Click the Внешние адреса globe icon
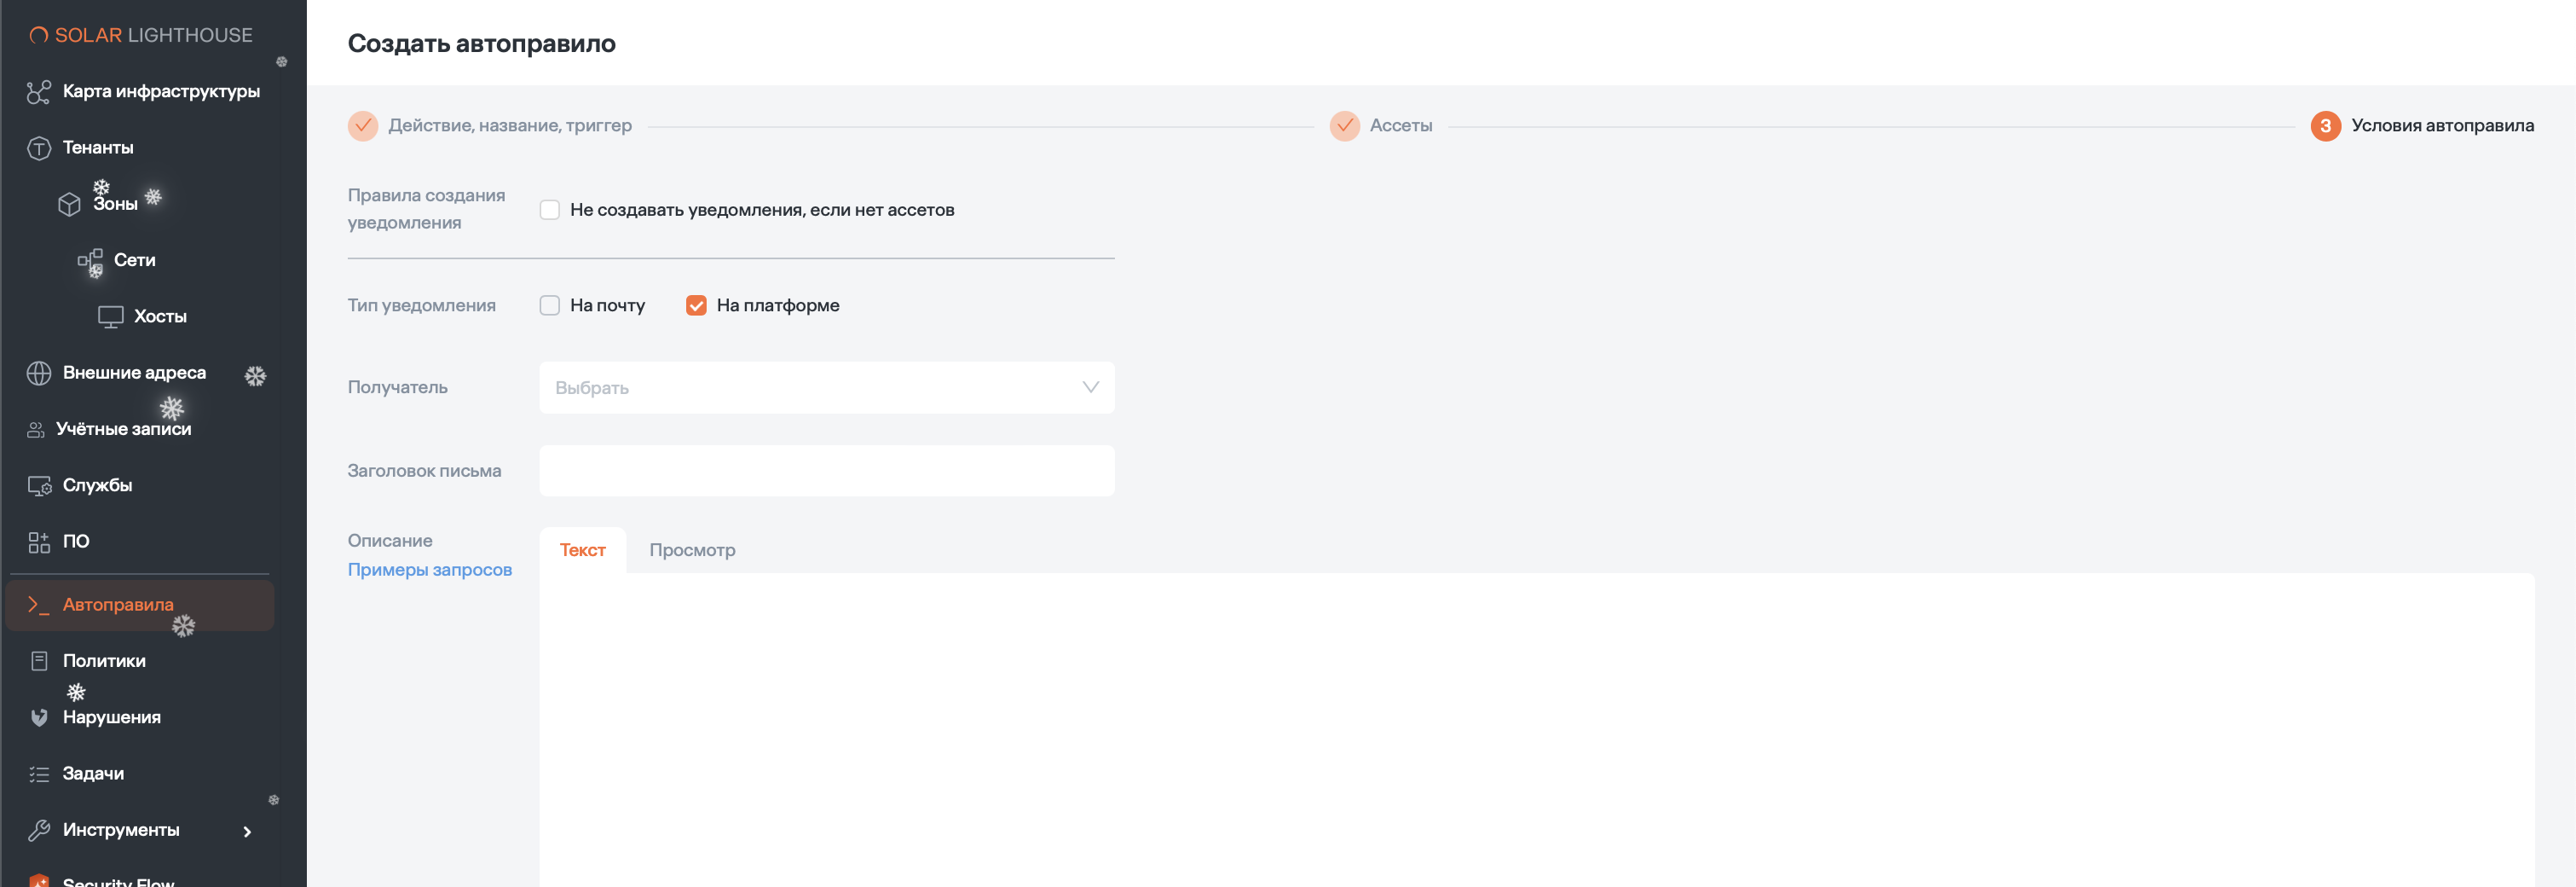 coord(39,373)
